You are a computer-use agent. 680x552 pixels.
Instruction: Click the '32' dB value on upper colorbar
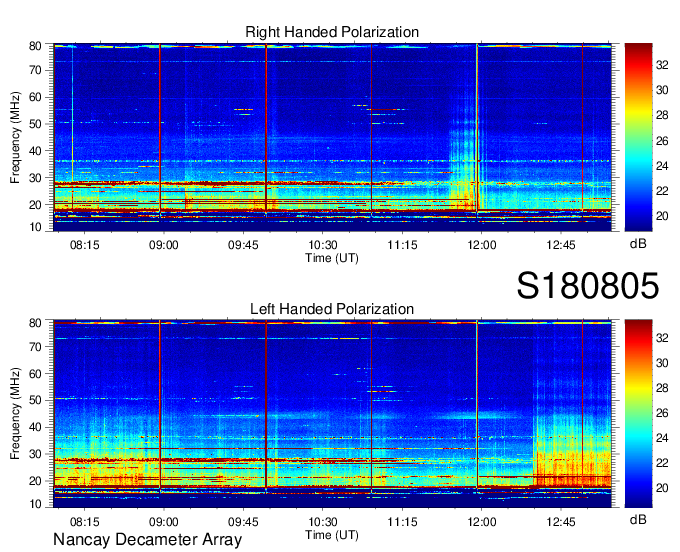[662, 65]
